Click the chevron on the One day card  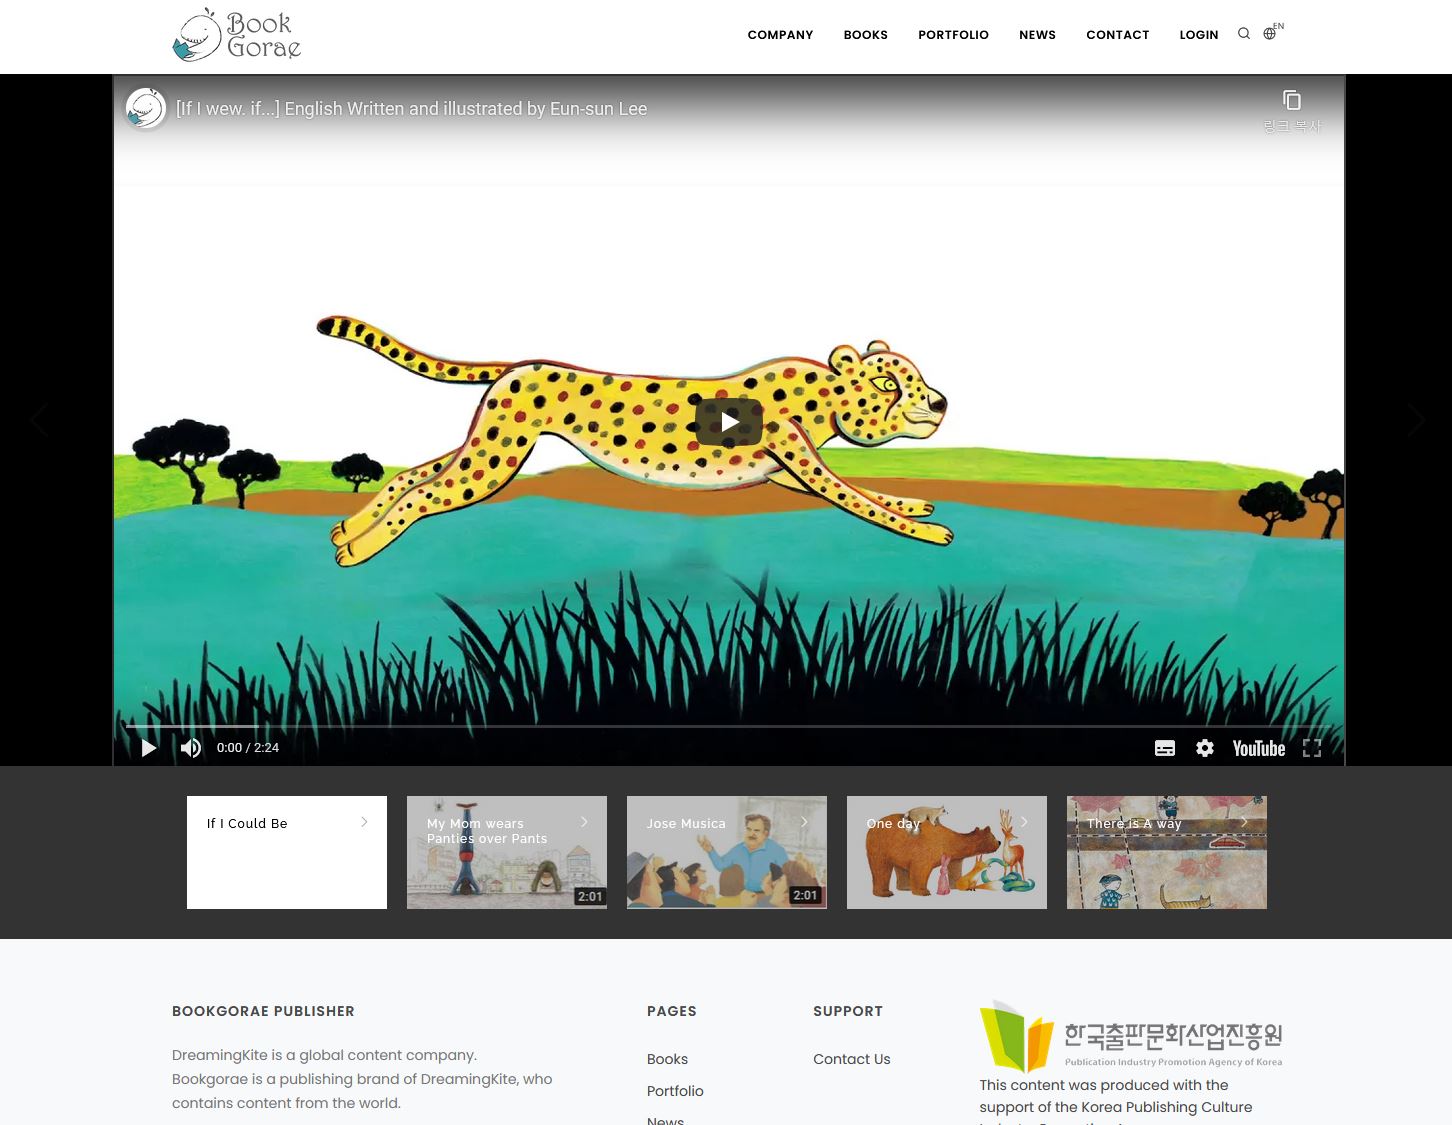(1024, 822)
